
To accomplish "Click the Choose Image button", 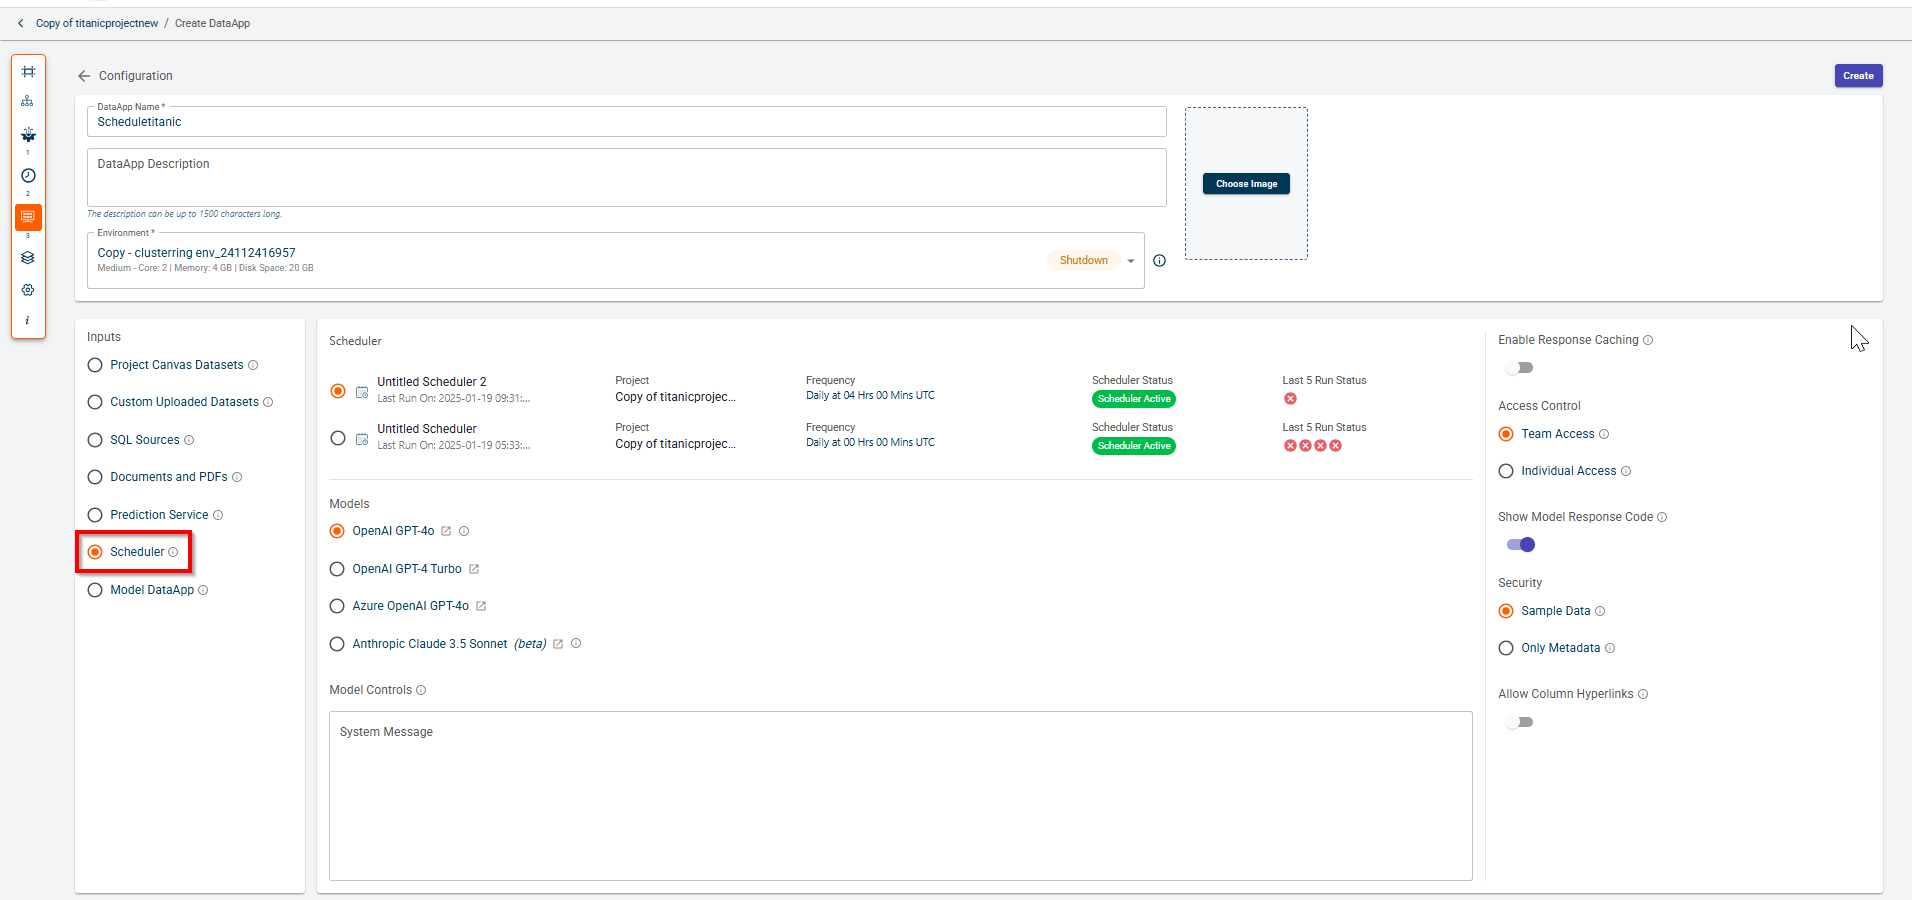I will click(1246, 184).
